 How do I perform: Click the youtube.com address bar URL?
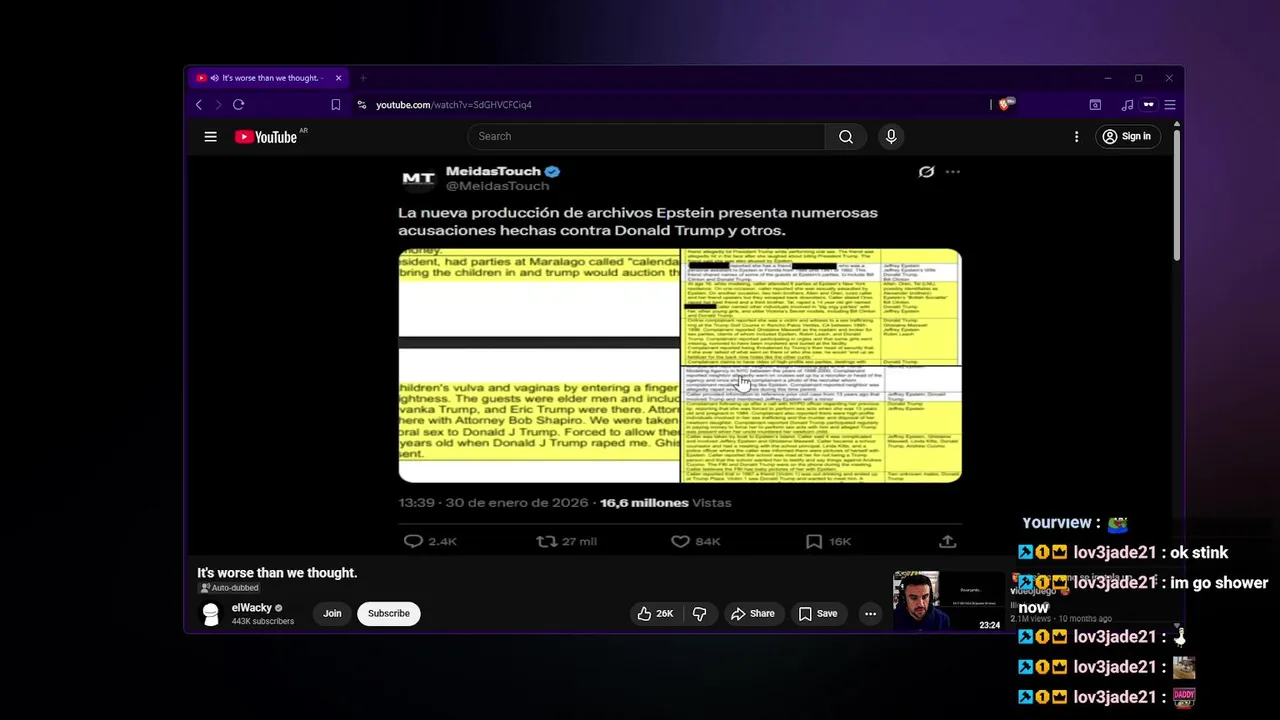tap(454, 105)
